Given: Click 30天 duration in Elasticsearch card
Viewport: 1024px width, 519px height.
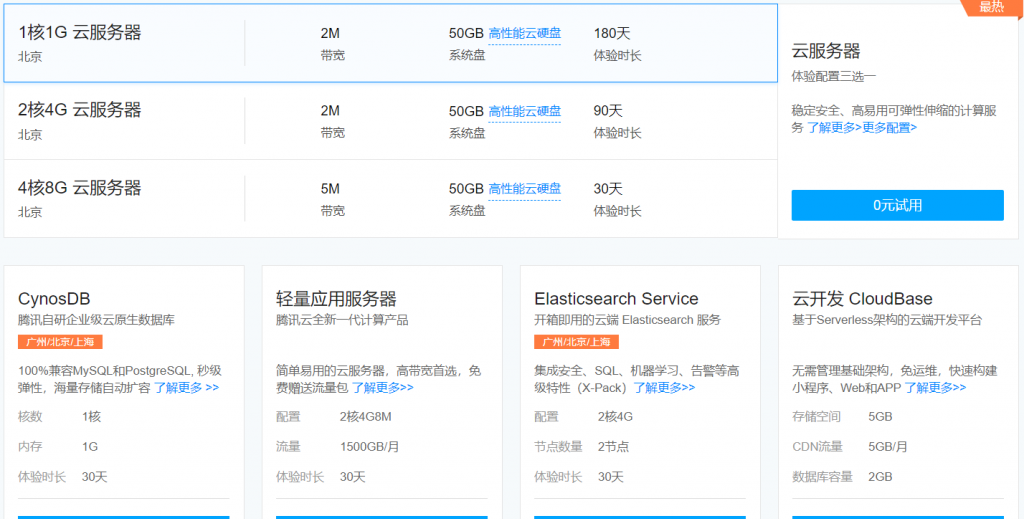Looking at the screenshot, I should point(611,477).
